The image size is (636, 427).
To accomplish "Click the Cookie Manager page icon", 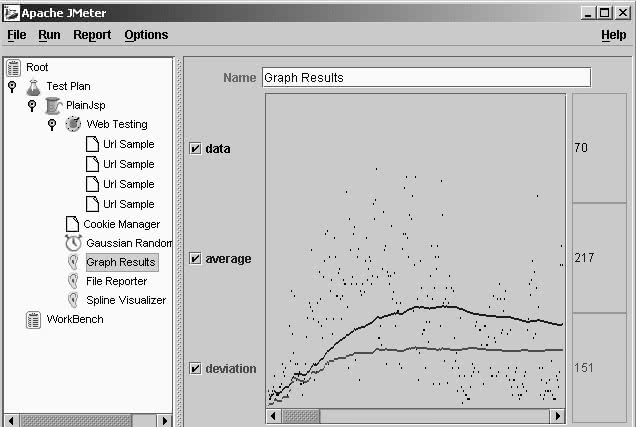I will tap(73, 224).
